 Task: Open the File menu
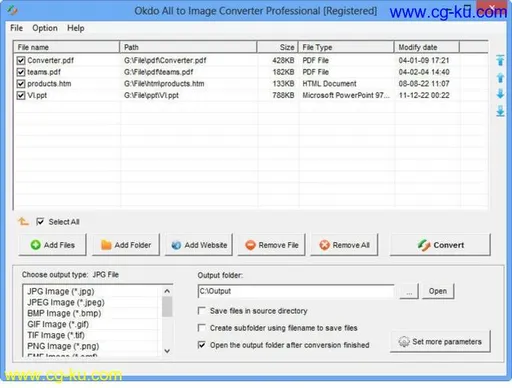[x=16, y=28]
